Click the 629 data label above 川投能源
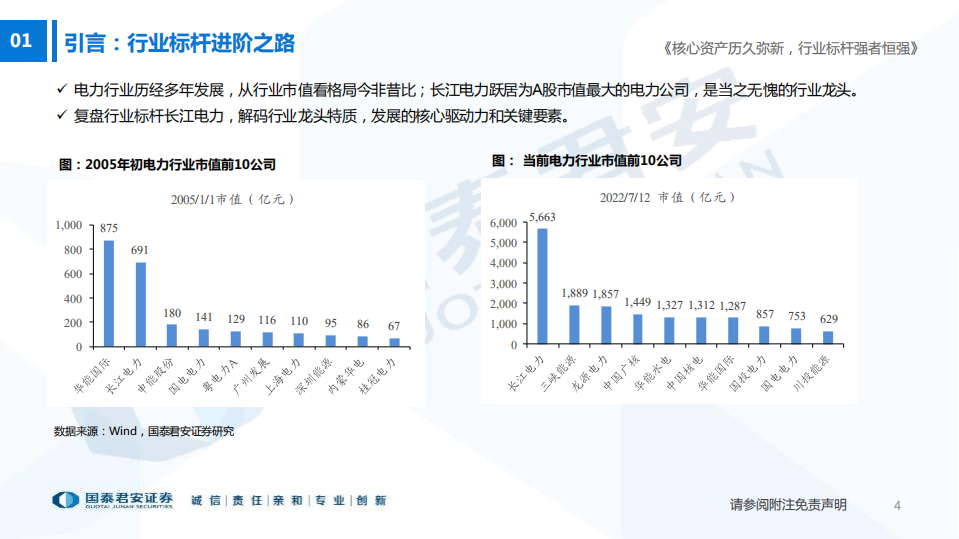Screen dimensions: 959x539 [829, 319]
